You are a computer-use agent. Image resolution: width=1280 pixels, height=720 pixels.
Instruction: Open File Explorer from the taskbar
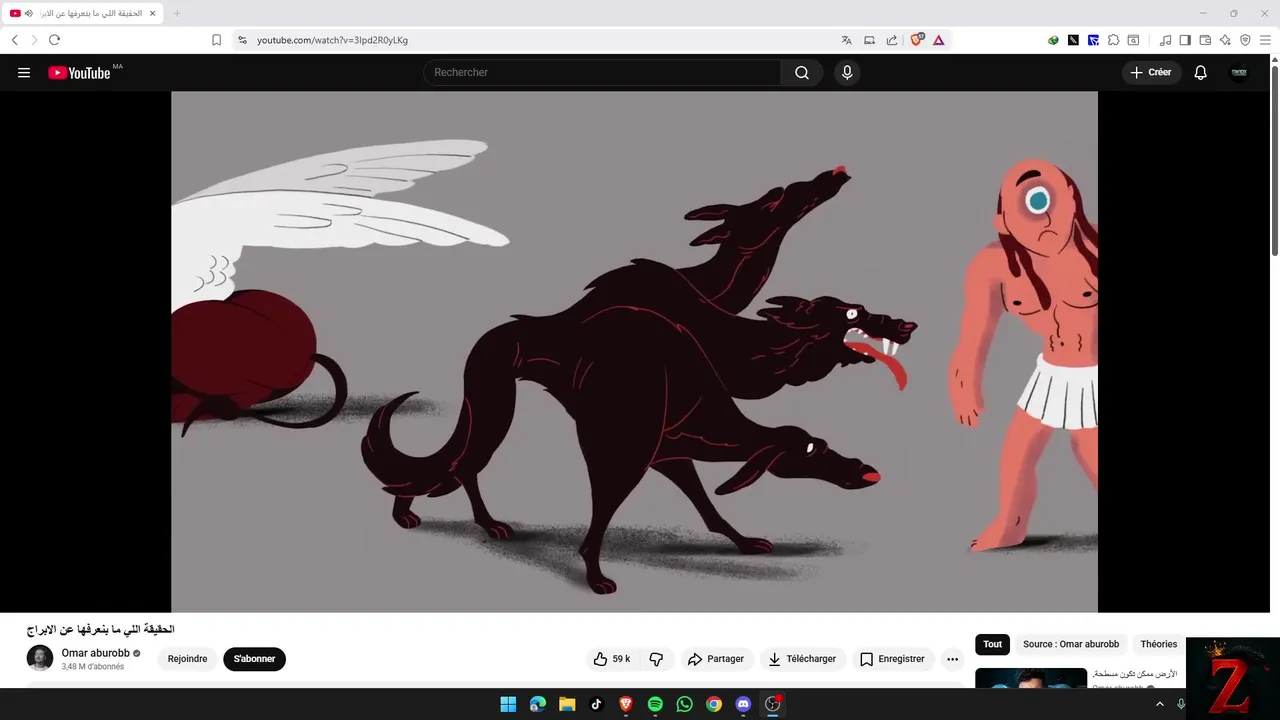(567, 704)
